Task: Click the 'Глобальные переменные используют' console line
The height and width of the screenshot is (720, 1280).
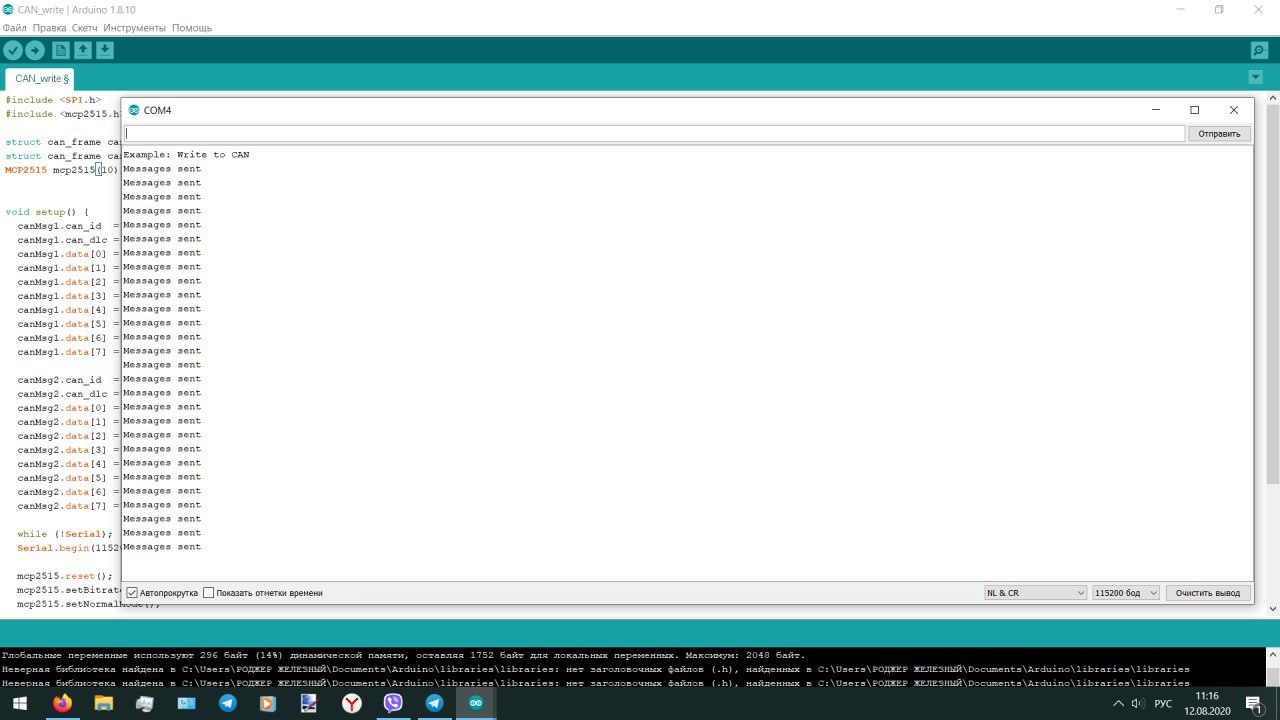Action: (403, 655)
